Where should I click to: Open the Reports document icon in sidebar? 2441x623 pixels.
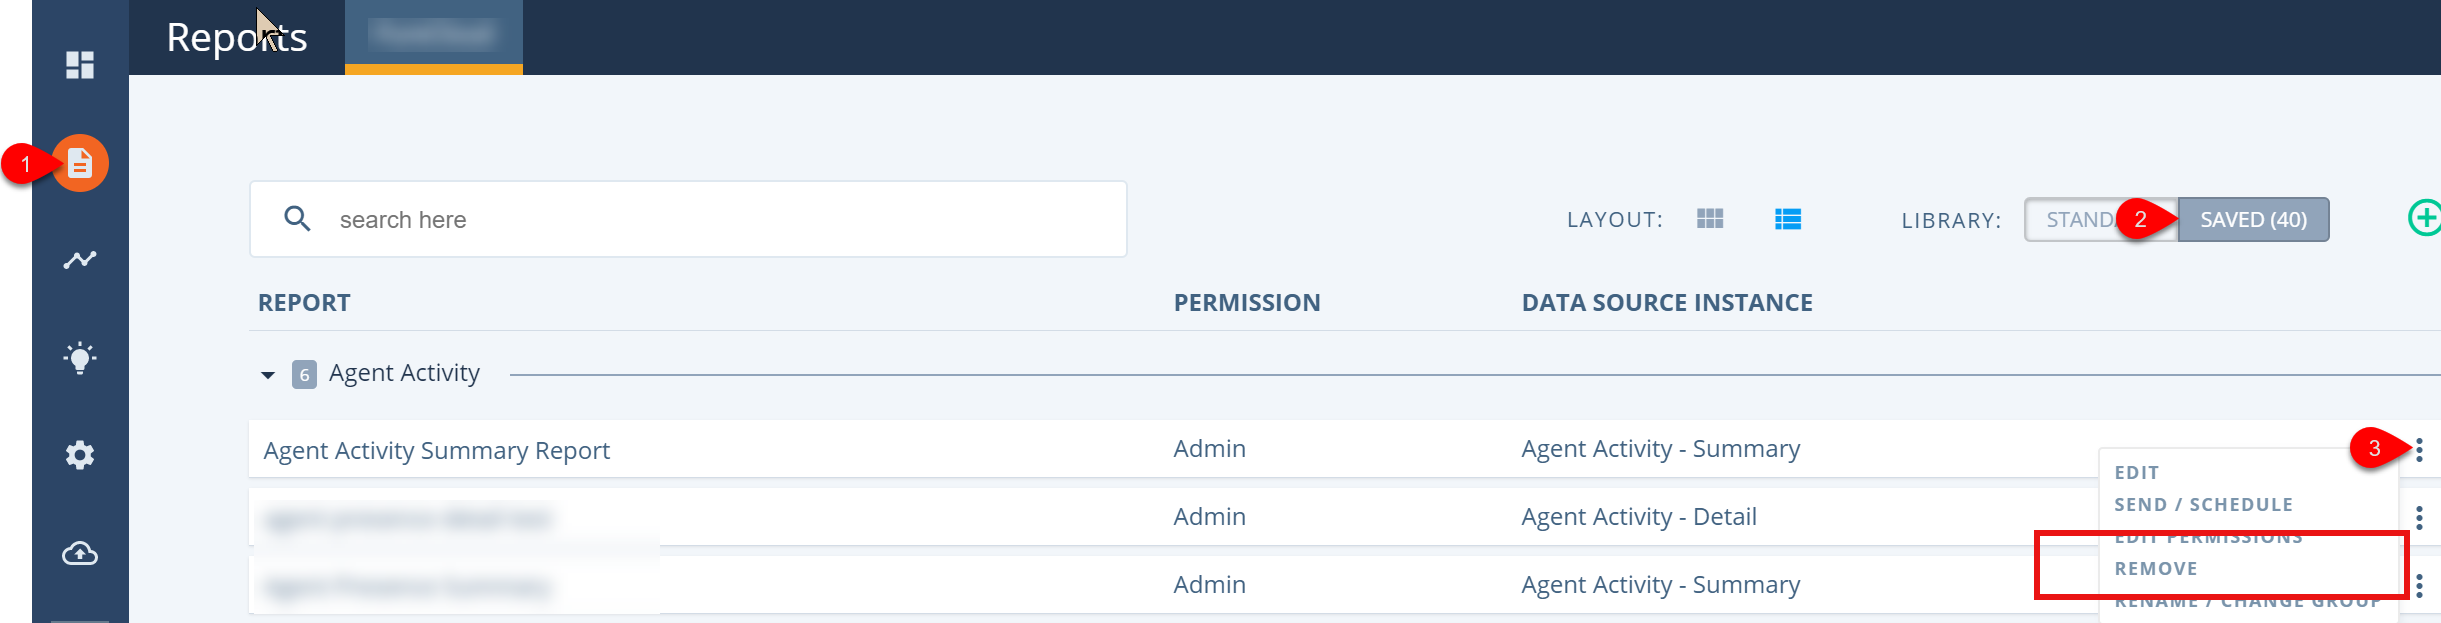point(80,163)
